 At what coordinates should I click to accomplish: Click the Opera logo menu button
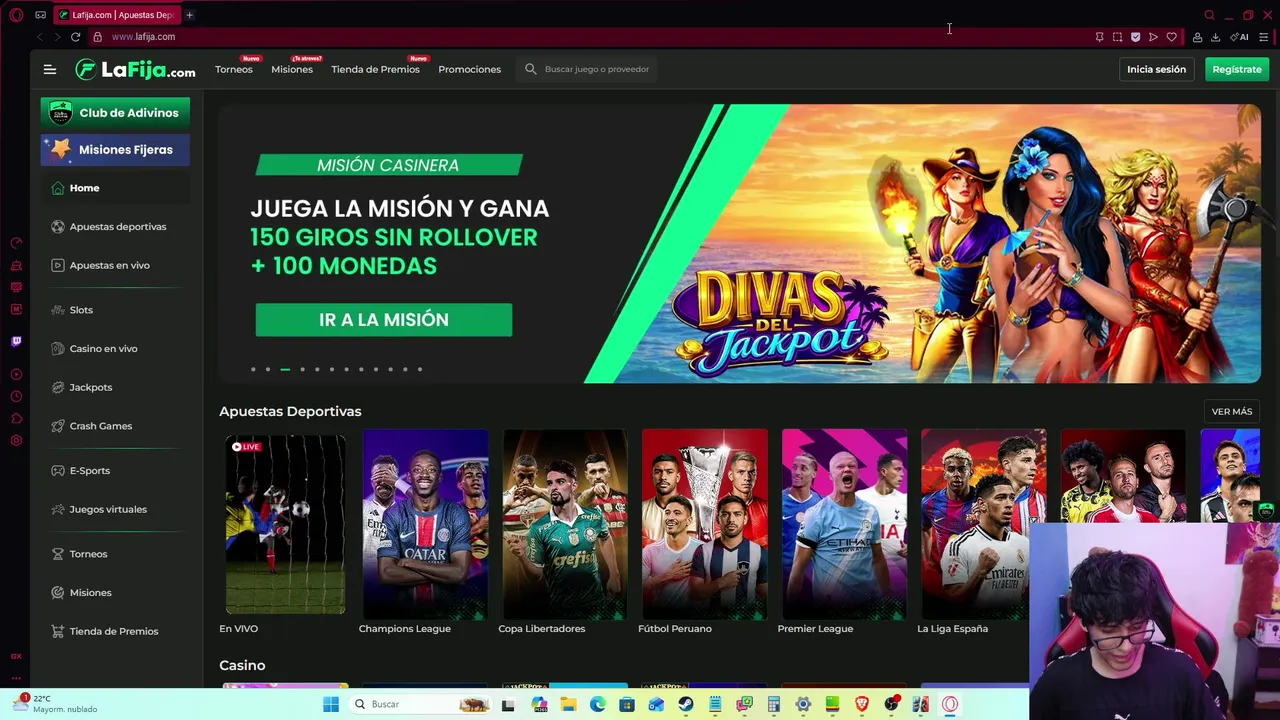click(x=16, y=15)
